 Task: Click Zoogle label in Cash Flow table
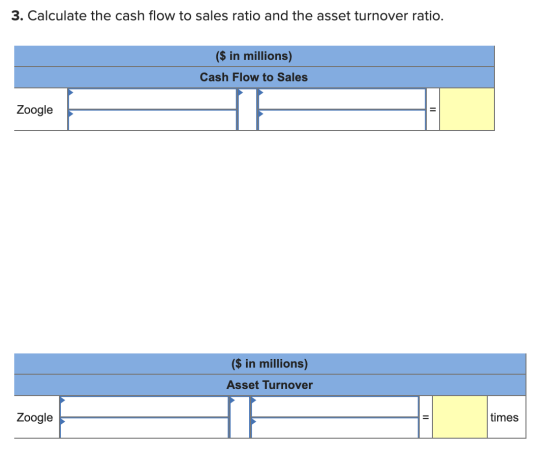[x=35, y=110]
